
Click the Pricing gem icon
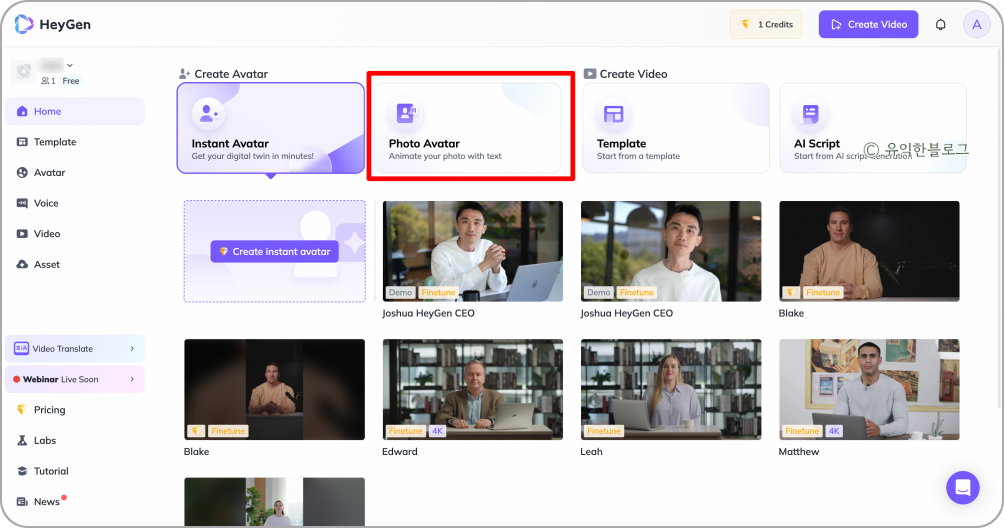22,410
